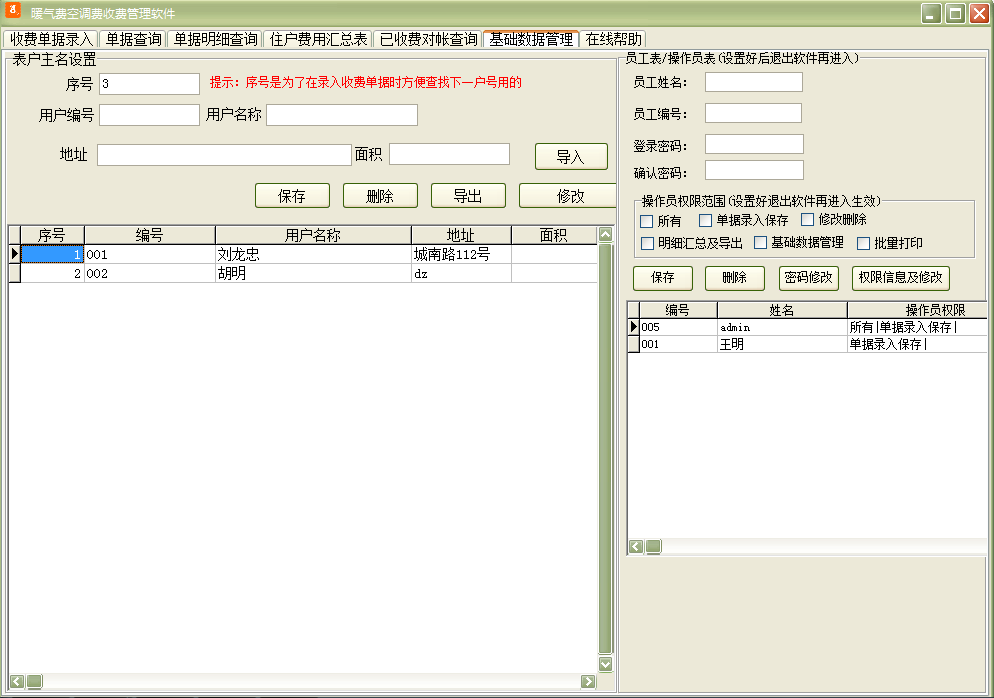Viewport: 994px width, 698px height.
Task: Click the 序号 input field
Action: (x=150, y=84)
